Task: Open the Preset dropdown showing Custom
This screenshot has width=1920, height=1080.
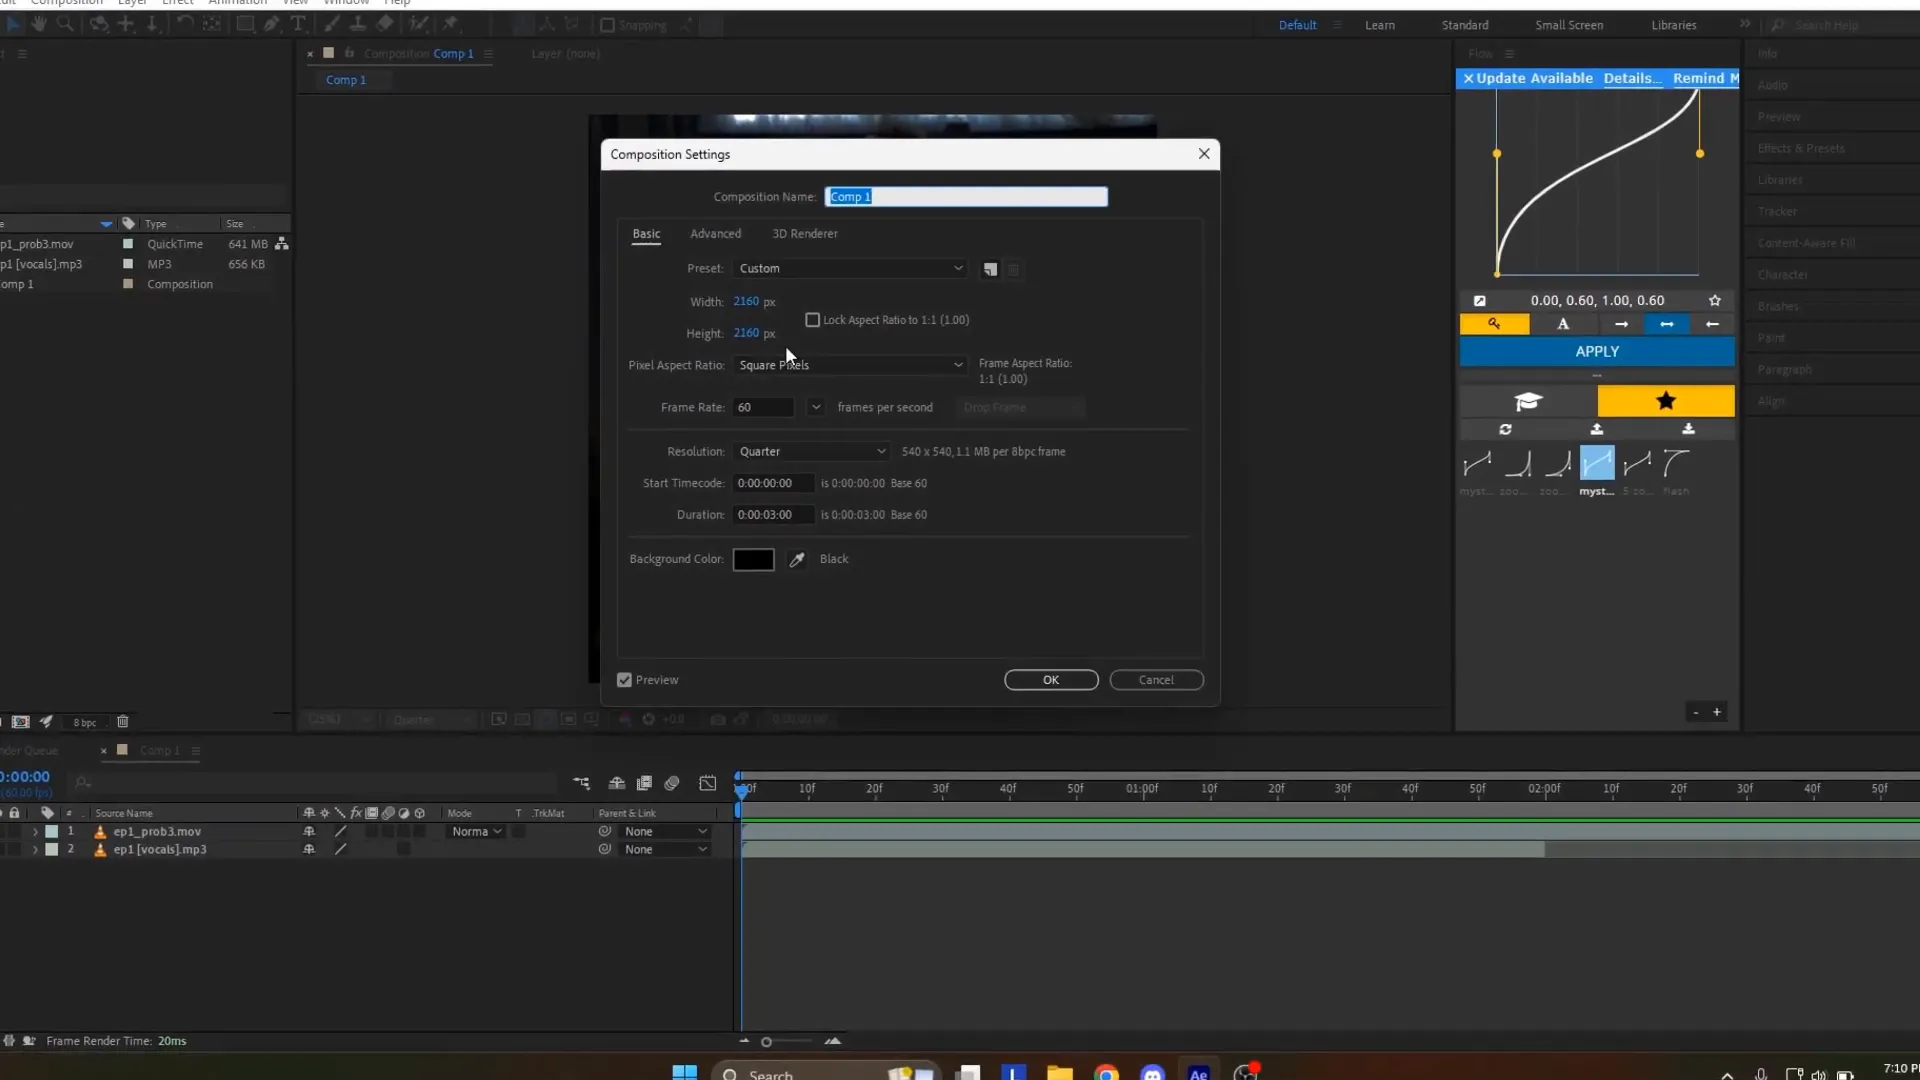Action: 850,268
